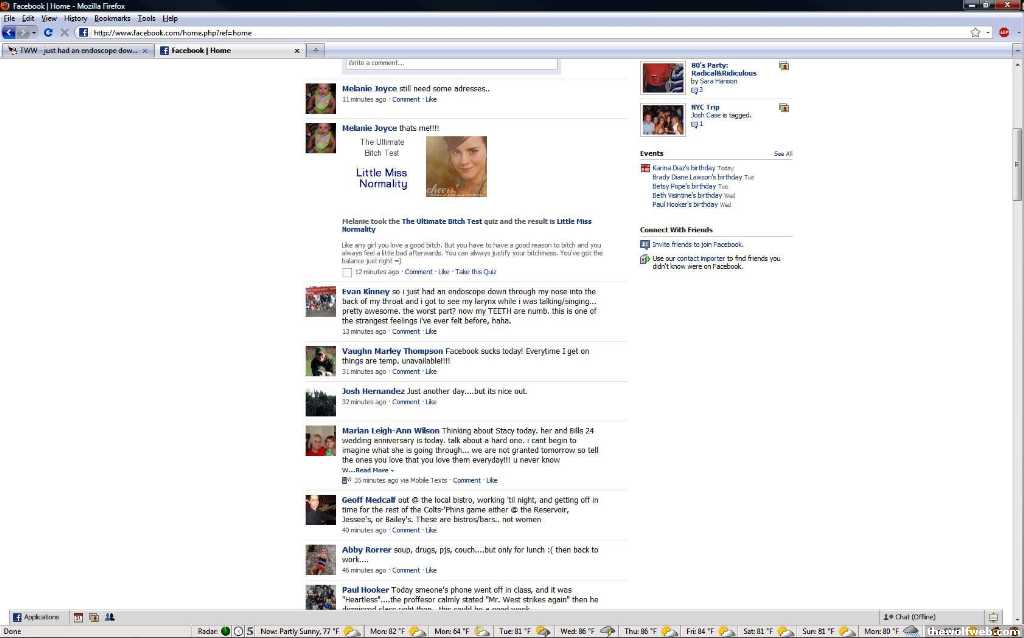The image size is (1024, 638).
Task: Click the contact importer icon
Action: (645, 259)
